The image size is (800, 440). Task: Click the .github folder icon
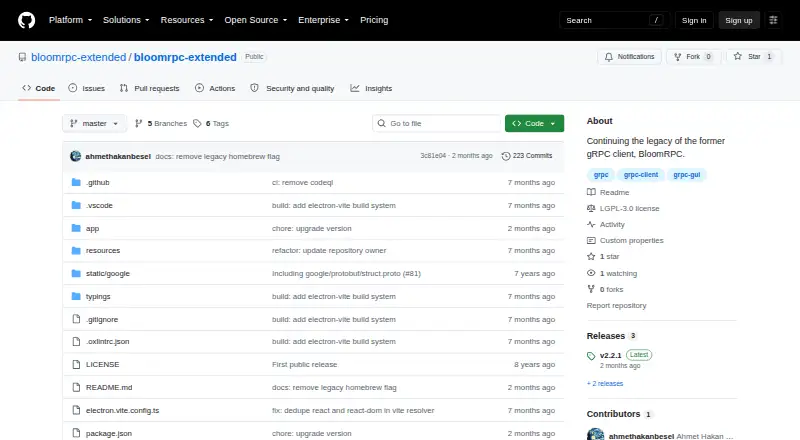[76, 182]
